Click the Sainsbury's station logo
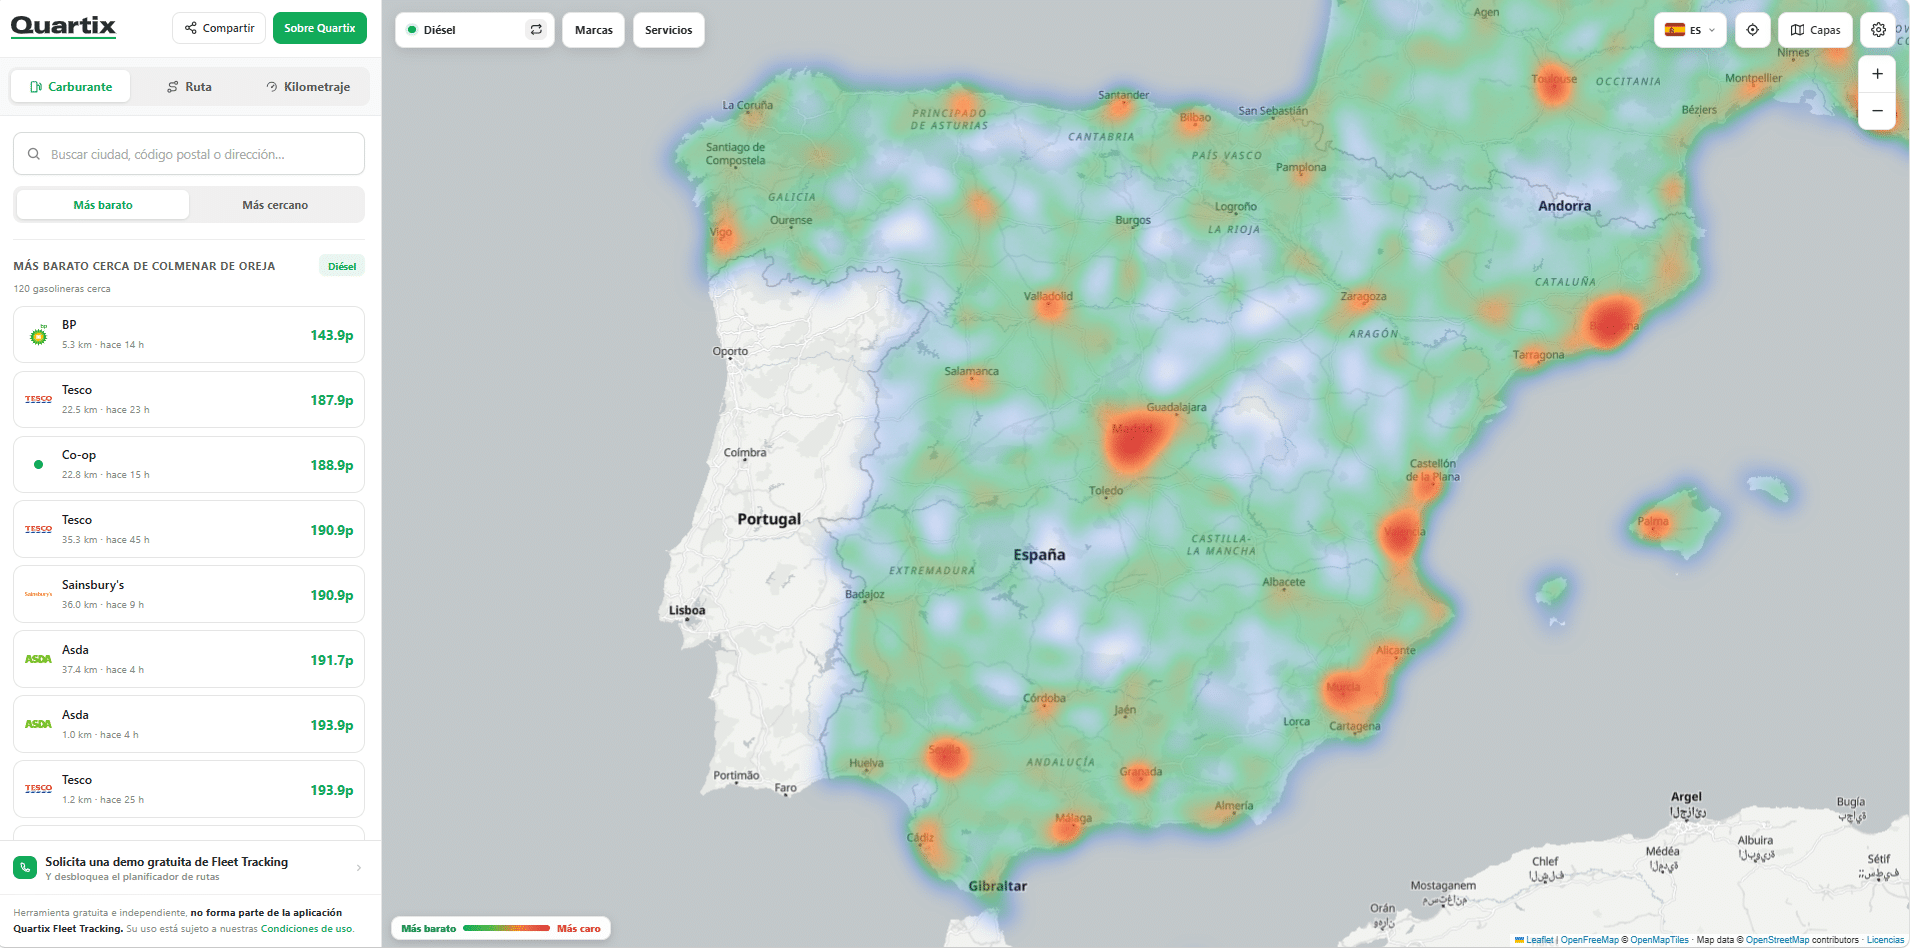The image size is (1910, 948). pyautogui.click(x=38, y=594)
